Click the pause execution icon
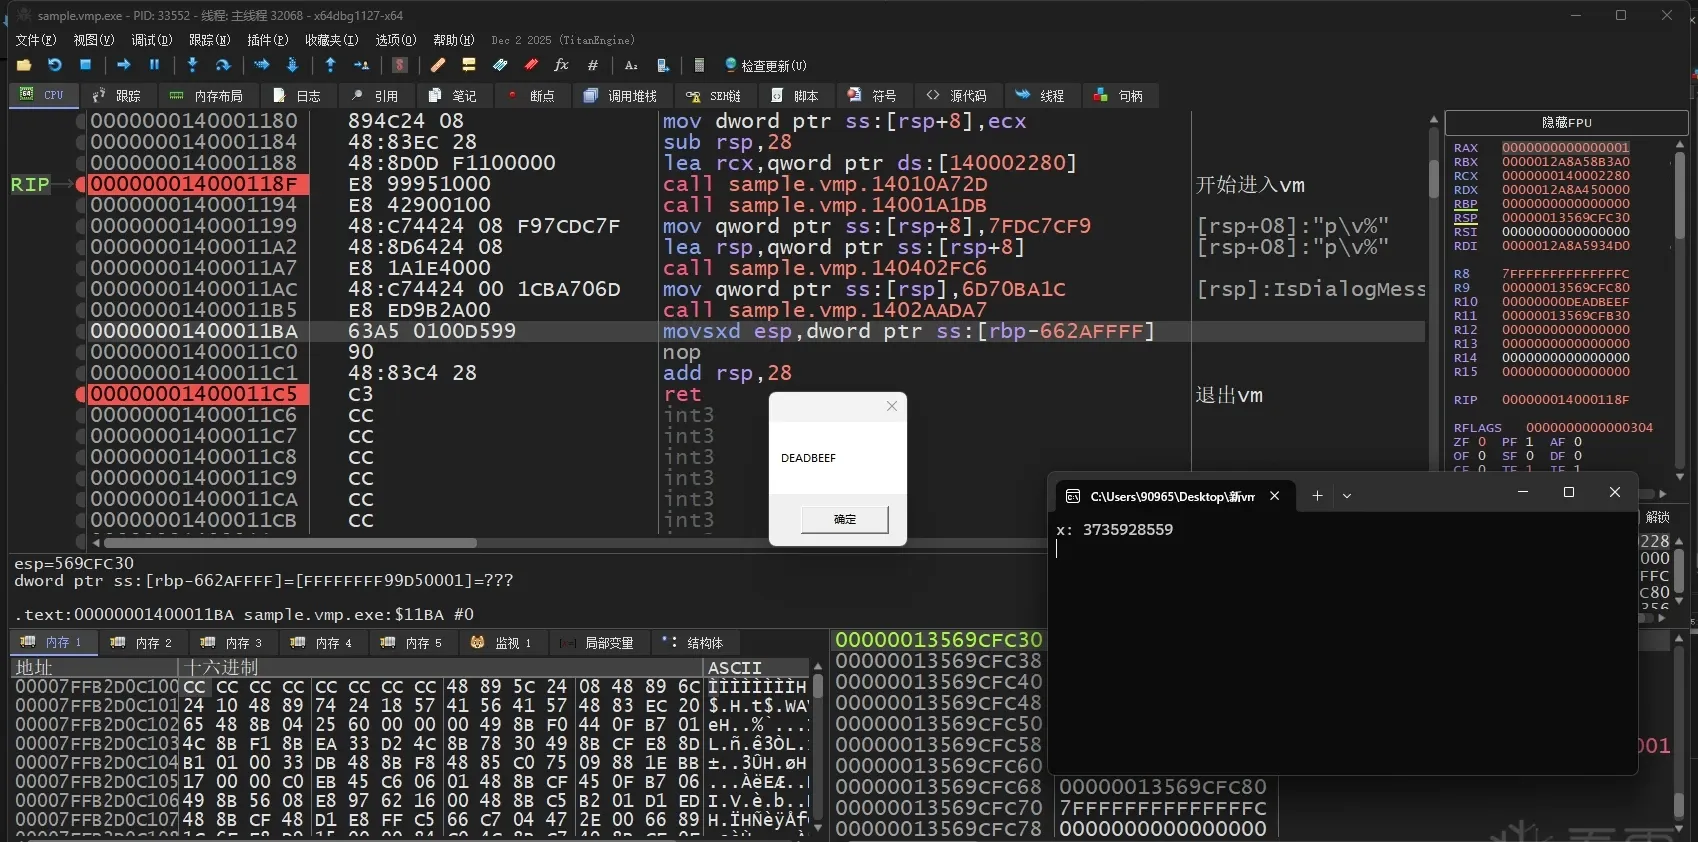This screenshot has width=1698, height=842. [x=155, y=65]
